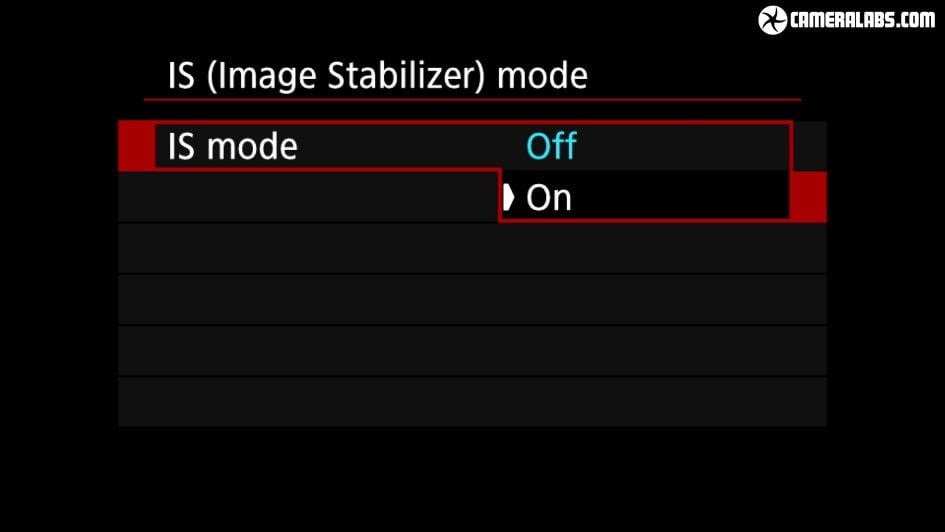Viewport: 945px width, 532px height.
Task: Click the red block left of IS mode
Action: (135, 146)
